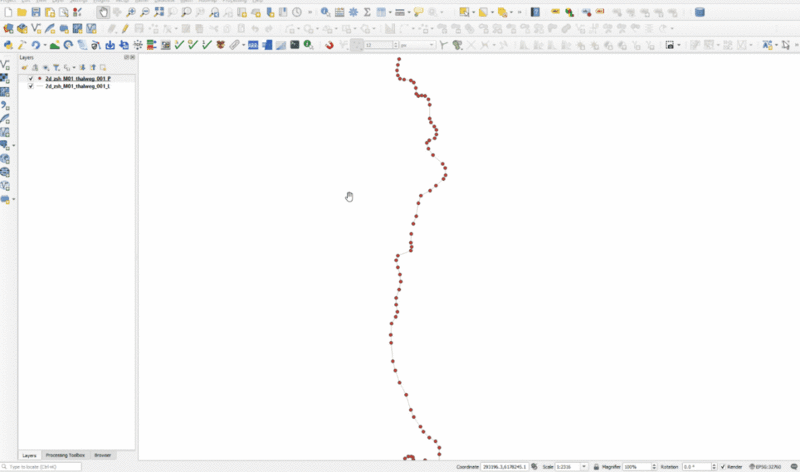Click the Zoom In magnifier tool
This screenshot has width=800, height=472.
131,12
